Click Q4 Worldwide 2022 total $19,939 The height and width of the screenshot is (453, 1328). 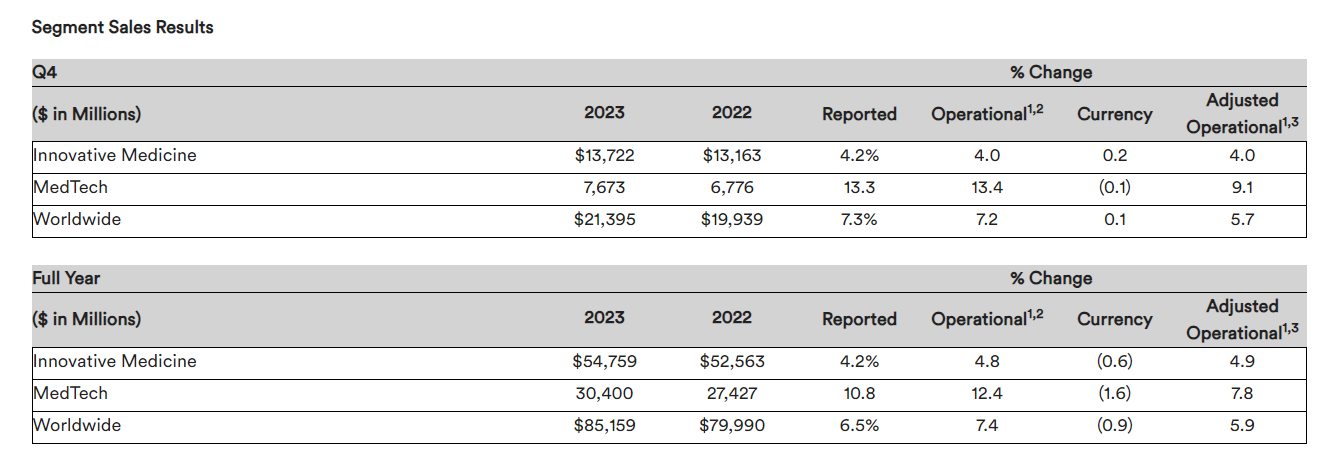coord(731,219)
